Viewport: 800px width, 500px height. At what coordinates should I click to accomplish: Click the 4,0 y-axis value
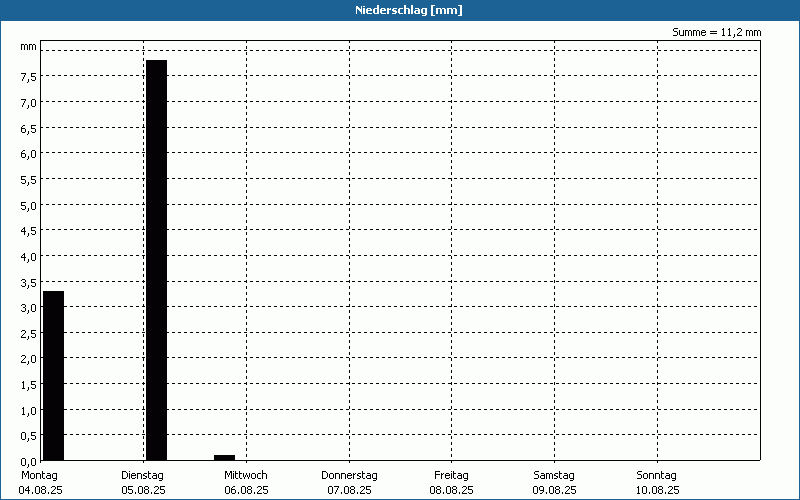pos(29,256)
